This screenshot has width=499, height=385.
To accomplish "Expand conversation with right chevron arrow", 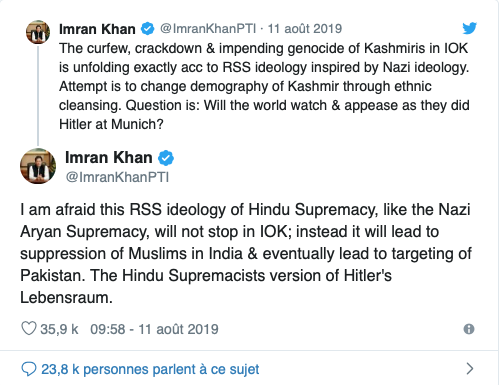I will 470,369.
